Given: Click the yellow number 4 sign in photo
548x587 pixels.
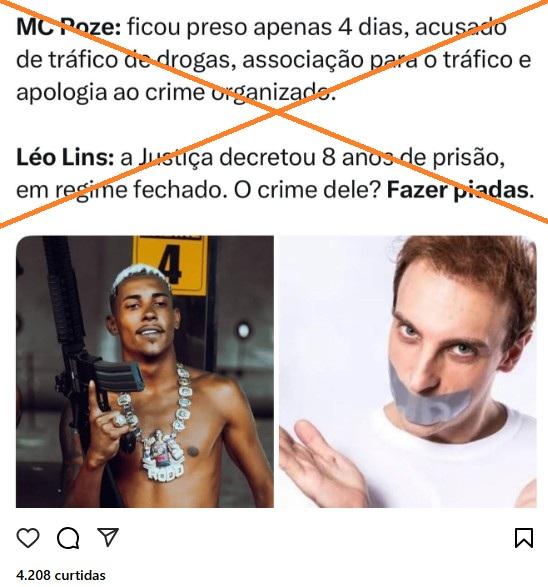Looking at the screenshot, I should [x=171, y=264].
